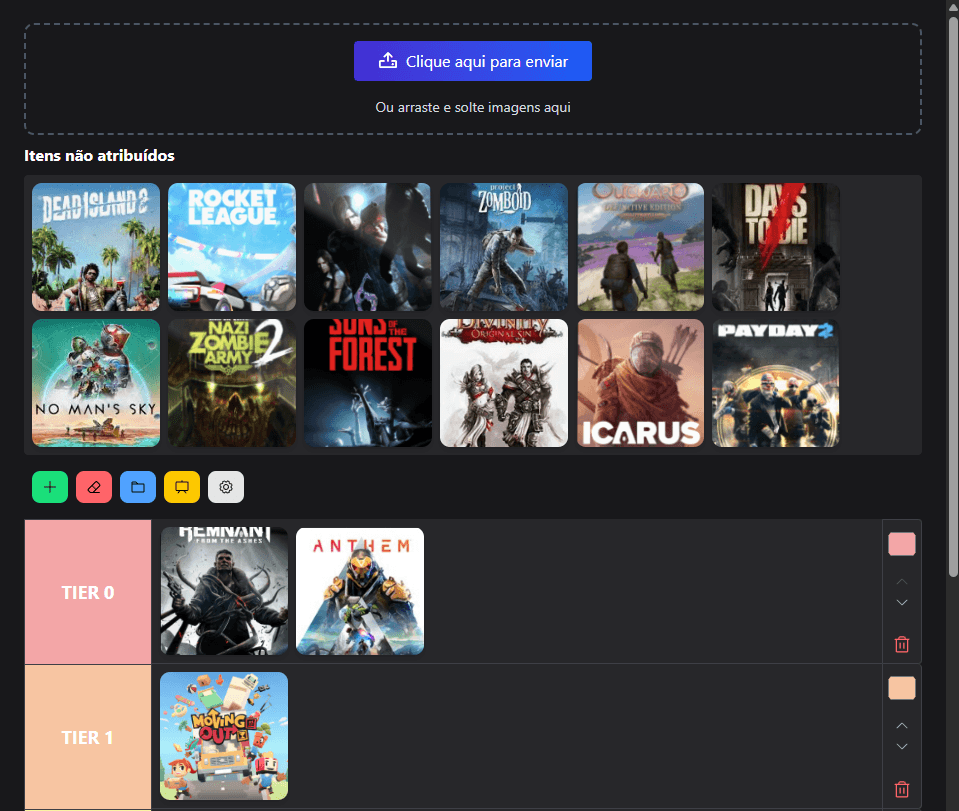Select the Rocket League thumbnail
Image resolution: width=959 pixels, height=811 pixels.
point(232,247)
